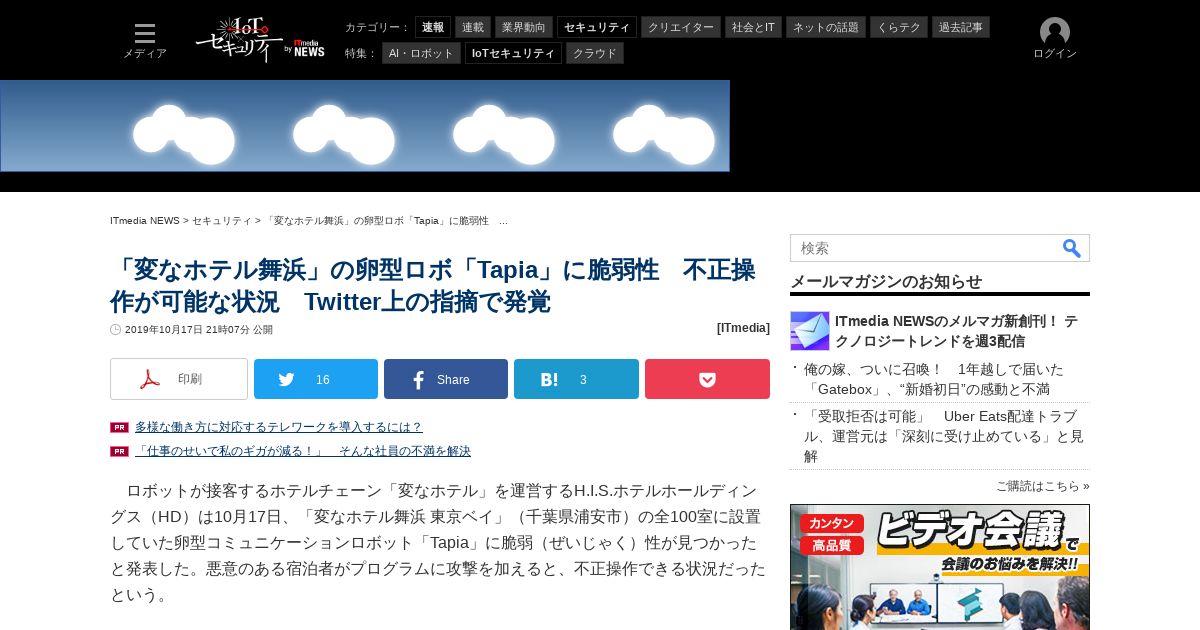Open the AI・ロボット feature tab
1200x630 pixels.
(421, 53)
